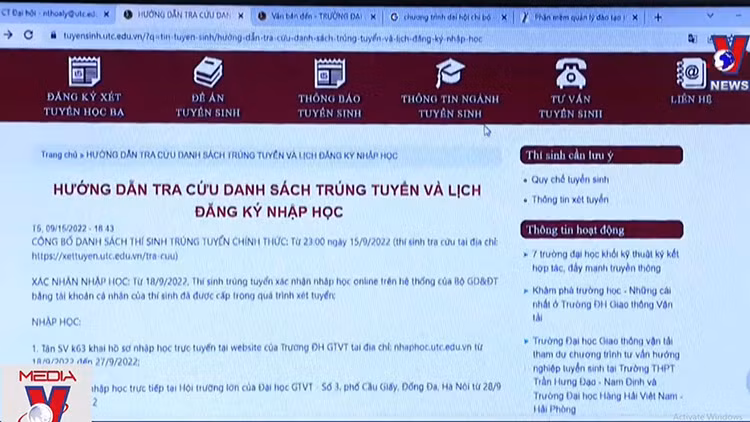The height and width of the screenshot is (422, 750).
Task: Go forward with browser arrow icon
Action: [8, 34]
